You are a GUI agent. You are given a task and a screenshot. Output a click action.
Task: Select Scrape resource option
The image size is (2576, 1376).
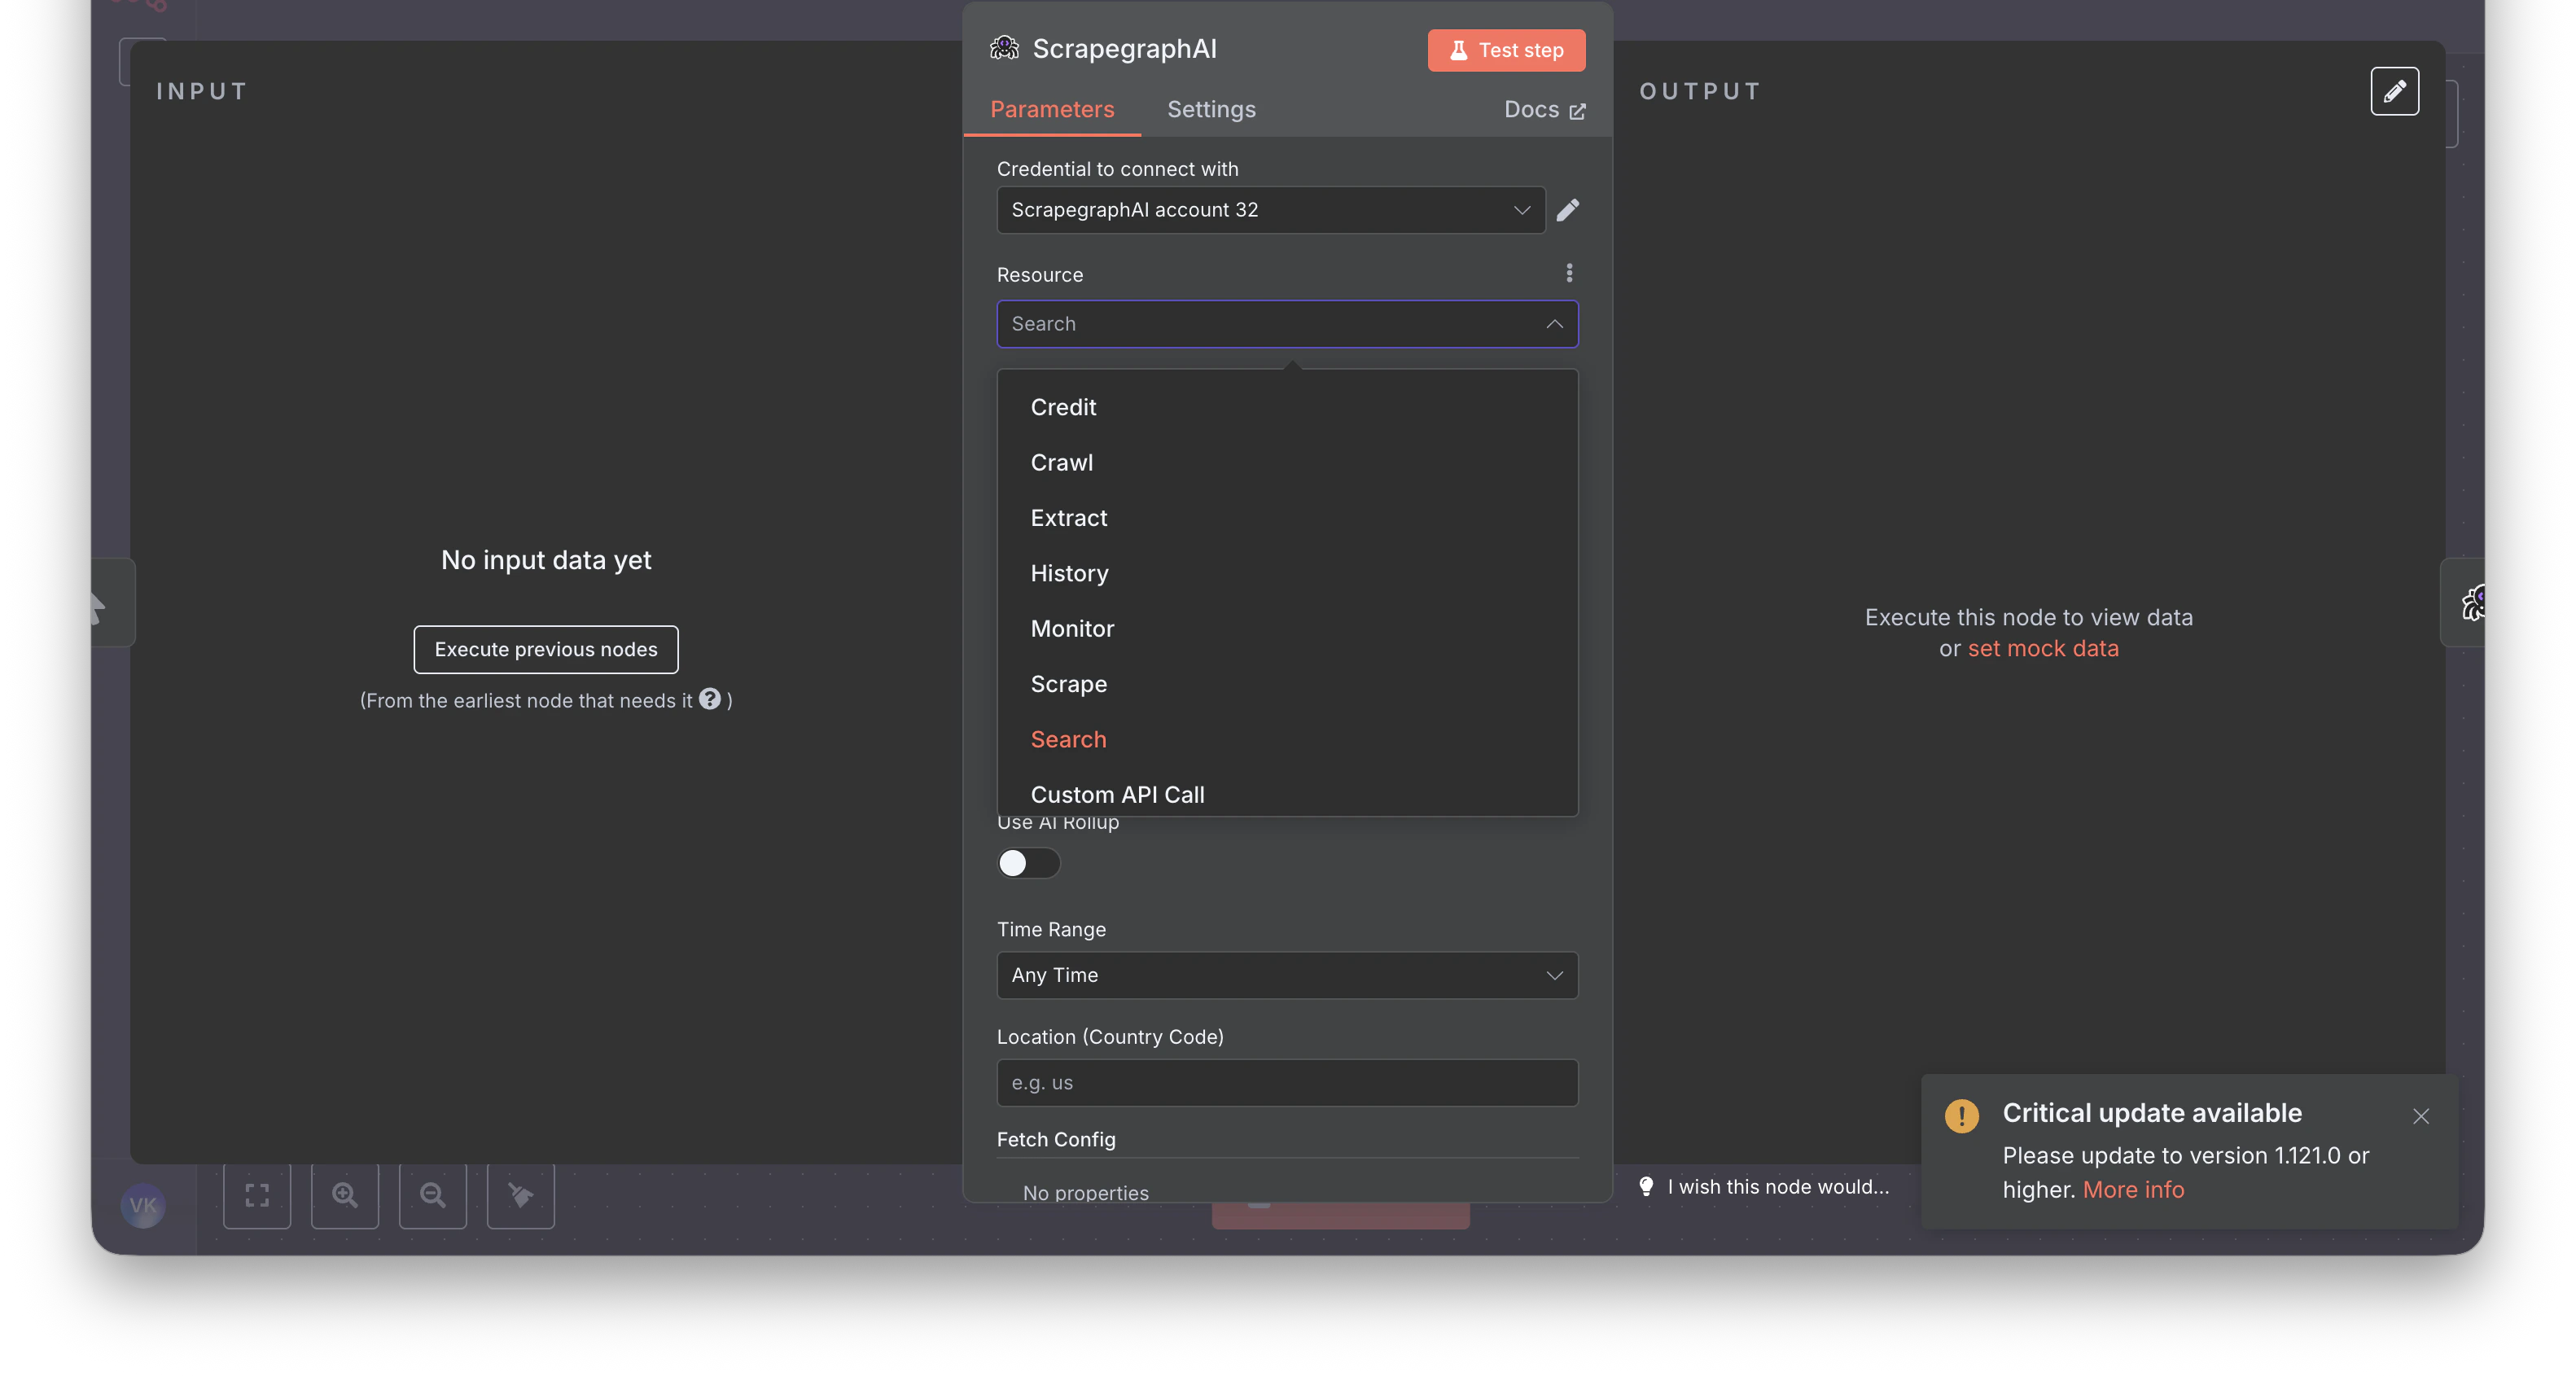[x=1287, y=684]
